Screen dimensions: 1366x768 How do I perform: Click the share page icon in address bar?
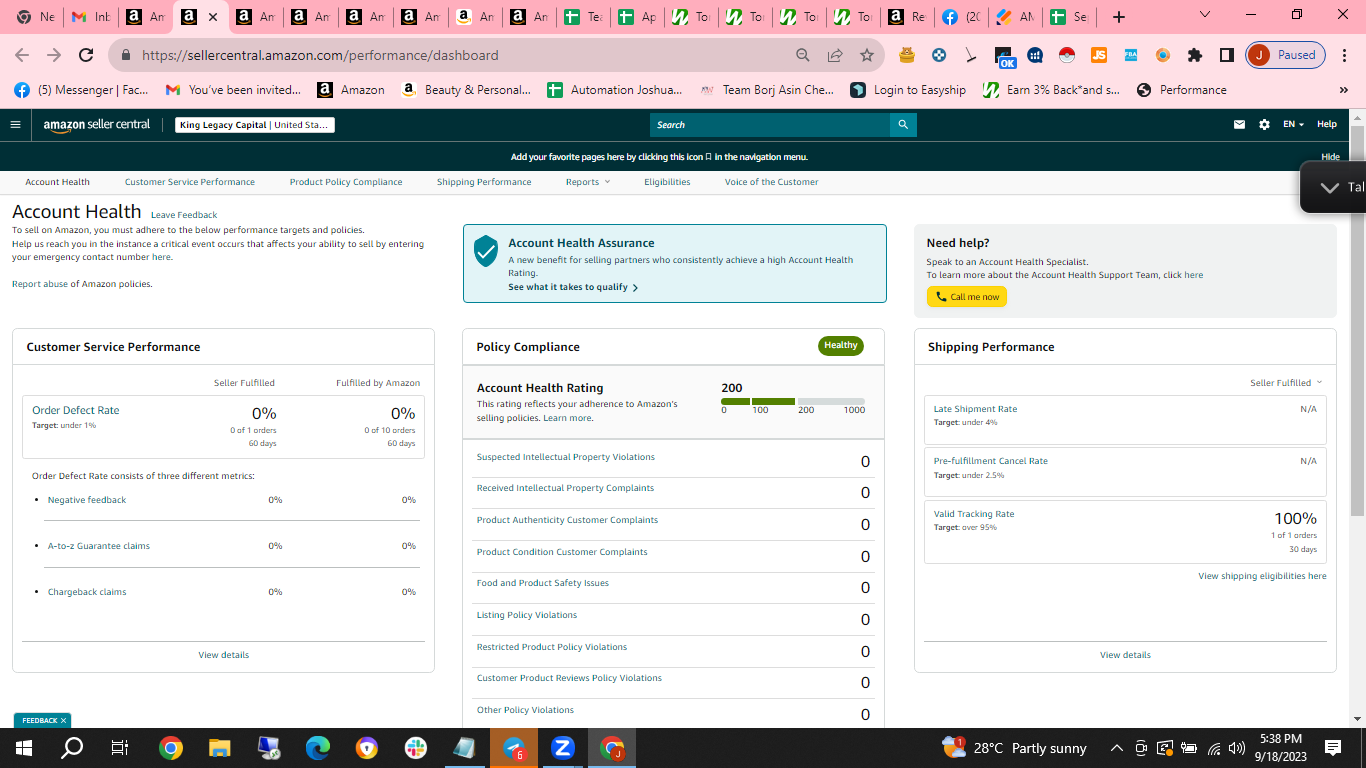[x=835, y=55]
